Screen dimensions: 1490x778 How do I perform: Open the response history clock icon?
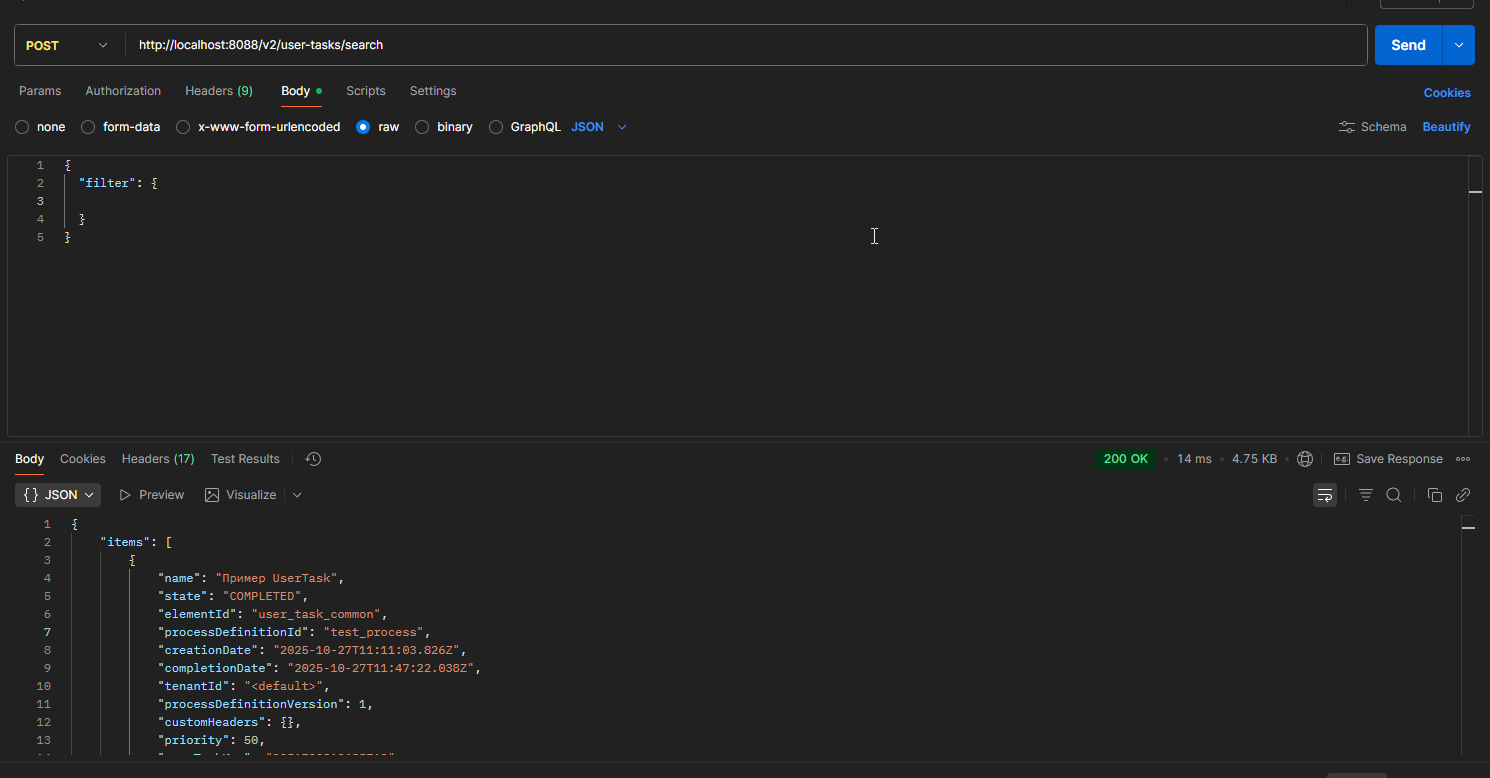tap(313, 459)
